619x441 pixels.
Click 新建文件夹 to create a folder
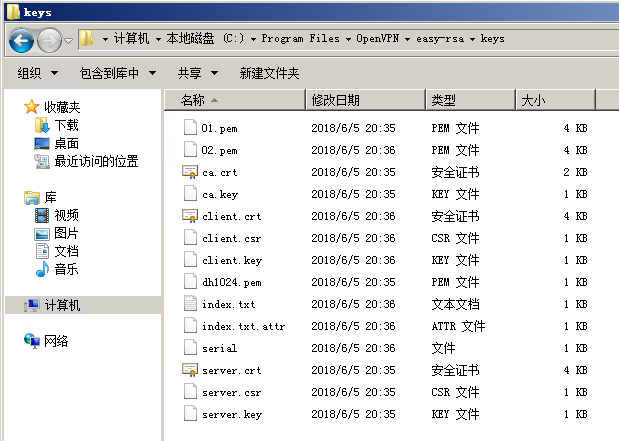pos(269,73)
